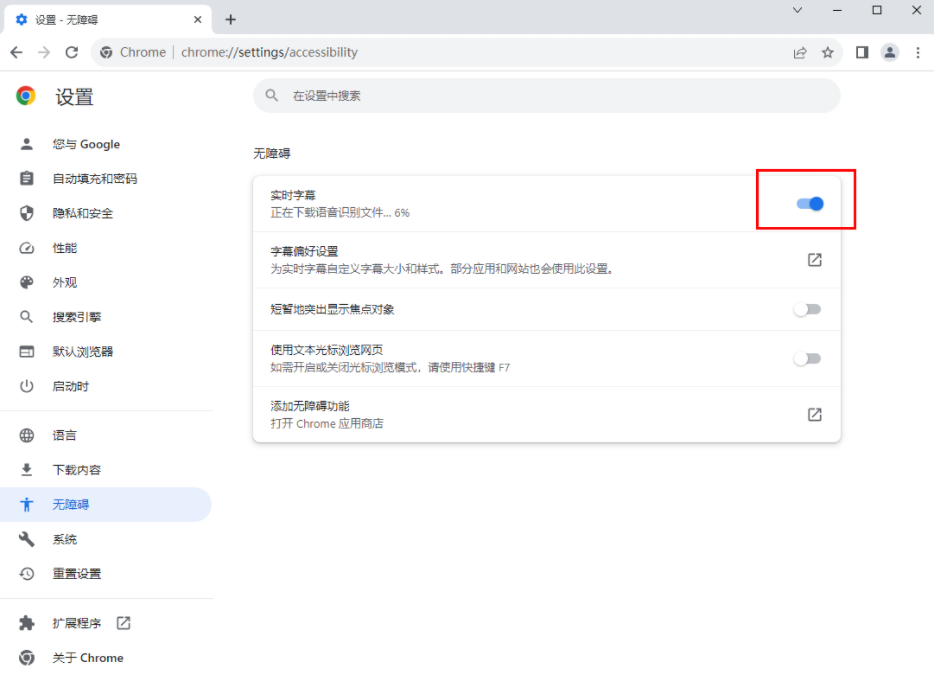This screenshot has height=681, width=934.
Task: Click the share page icon in address bar
Action: point(800,52)
